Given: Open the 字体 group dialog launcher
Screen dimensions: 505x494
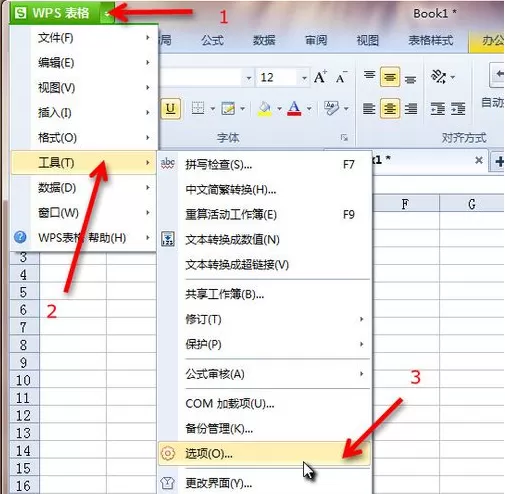Looking at the screenshot, I should point(344,137).
